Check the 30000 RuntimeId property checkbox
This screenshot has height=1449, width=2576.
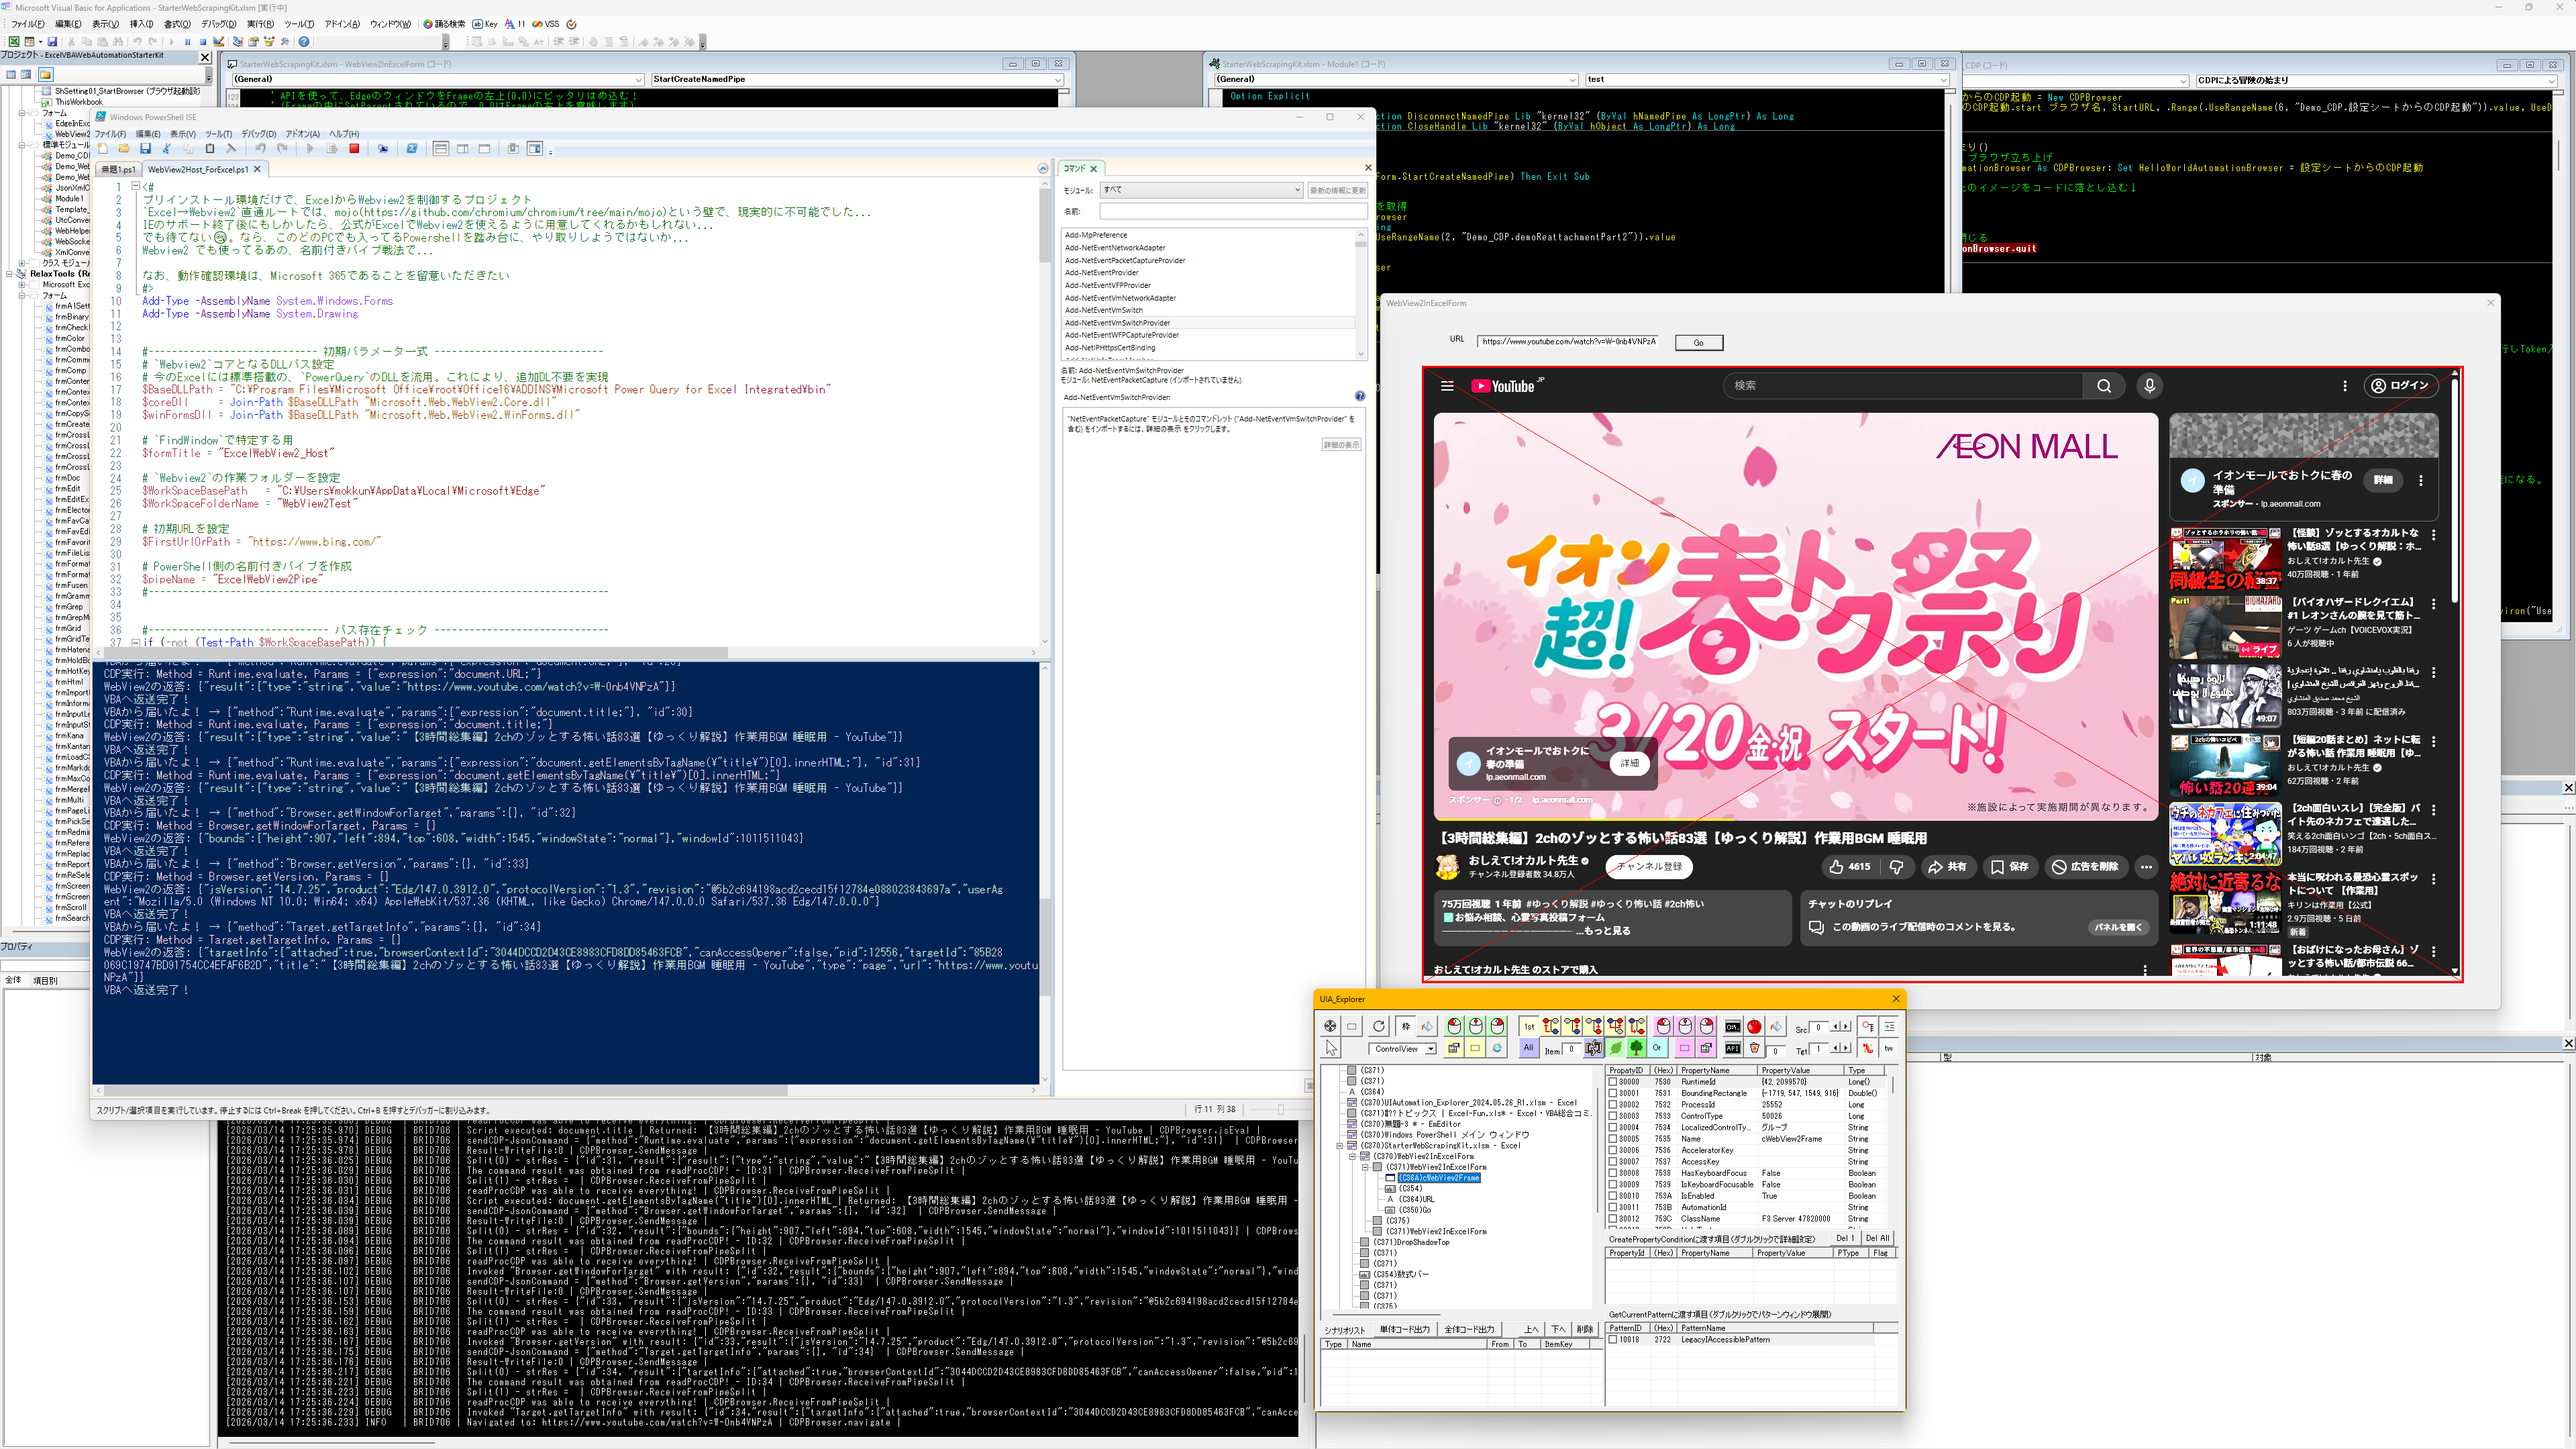pyautogui.click(x=1612, y=1082)
